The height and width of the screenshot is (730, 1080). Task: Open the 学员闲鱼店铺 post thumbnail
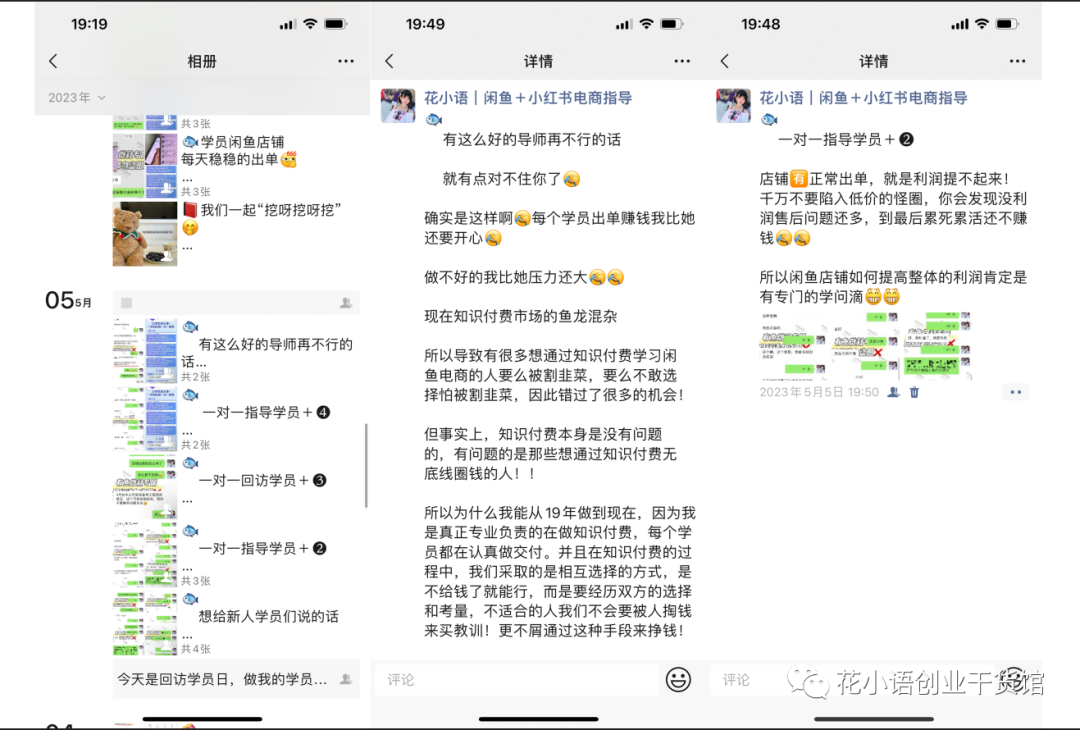point(145,166)
